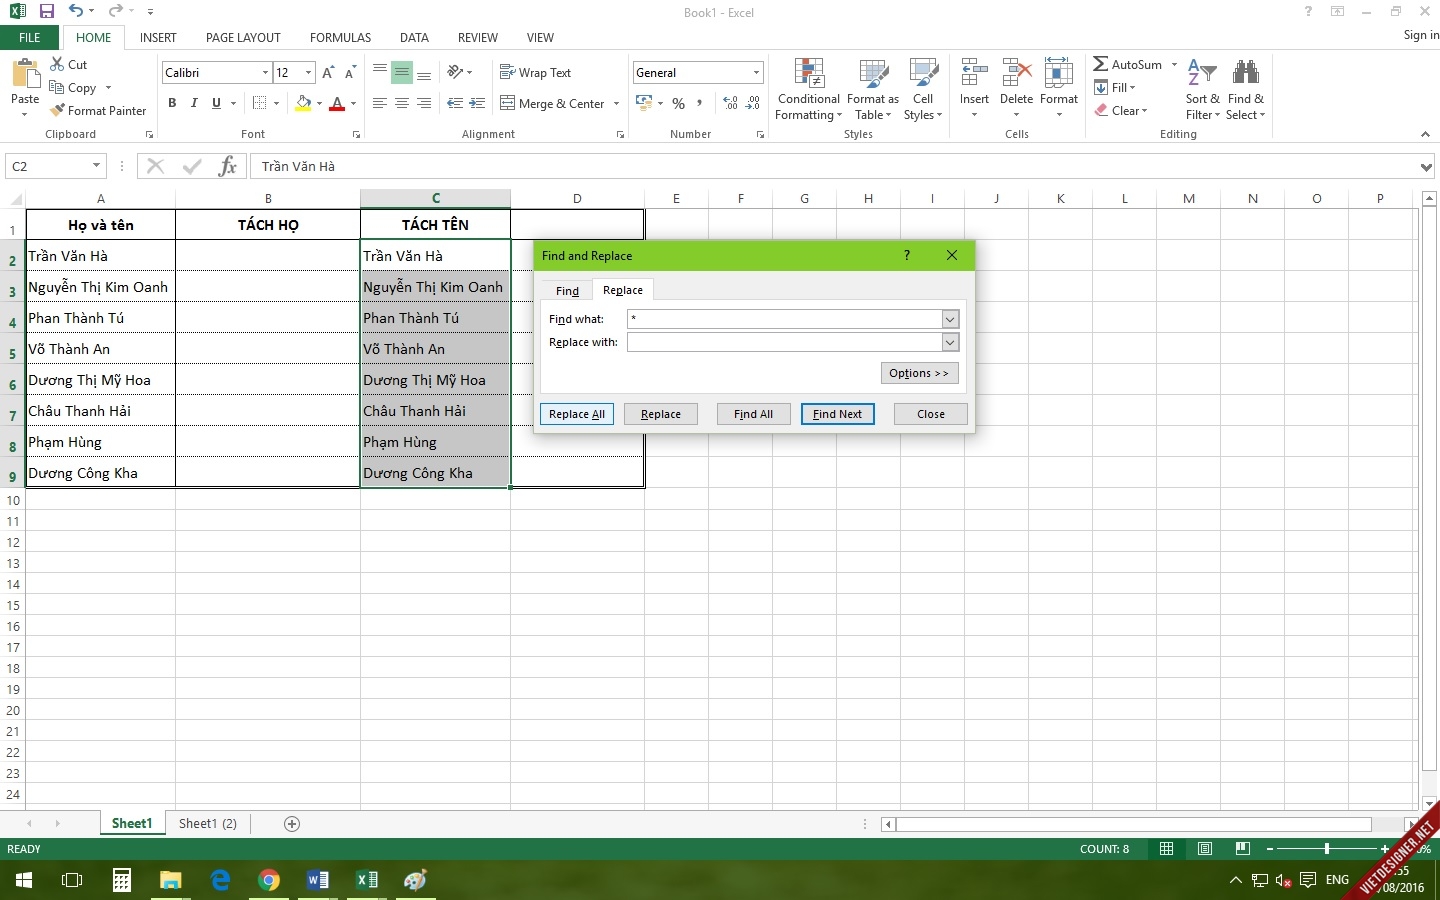The image size is (1440, 900).
Task: Expand the font size dropdown
Action: click(x=308, y=72)
